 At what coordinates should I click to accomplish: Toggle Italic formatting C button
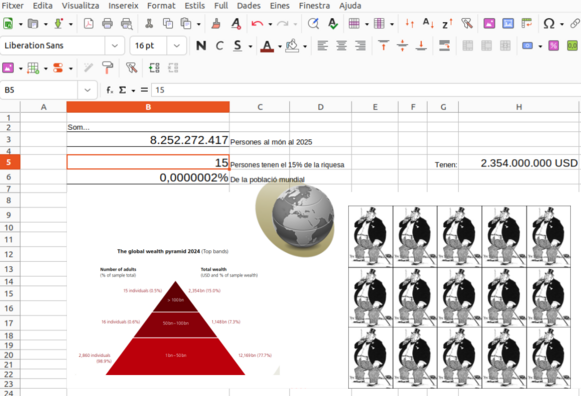tap(219, 46)
